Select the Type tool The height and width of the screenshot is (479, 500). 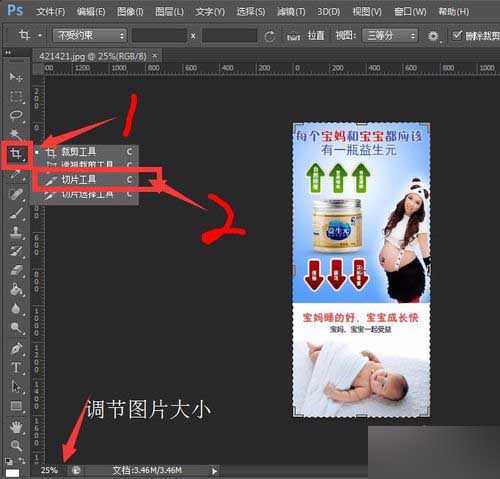[x=16, y=368]
